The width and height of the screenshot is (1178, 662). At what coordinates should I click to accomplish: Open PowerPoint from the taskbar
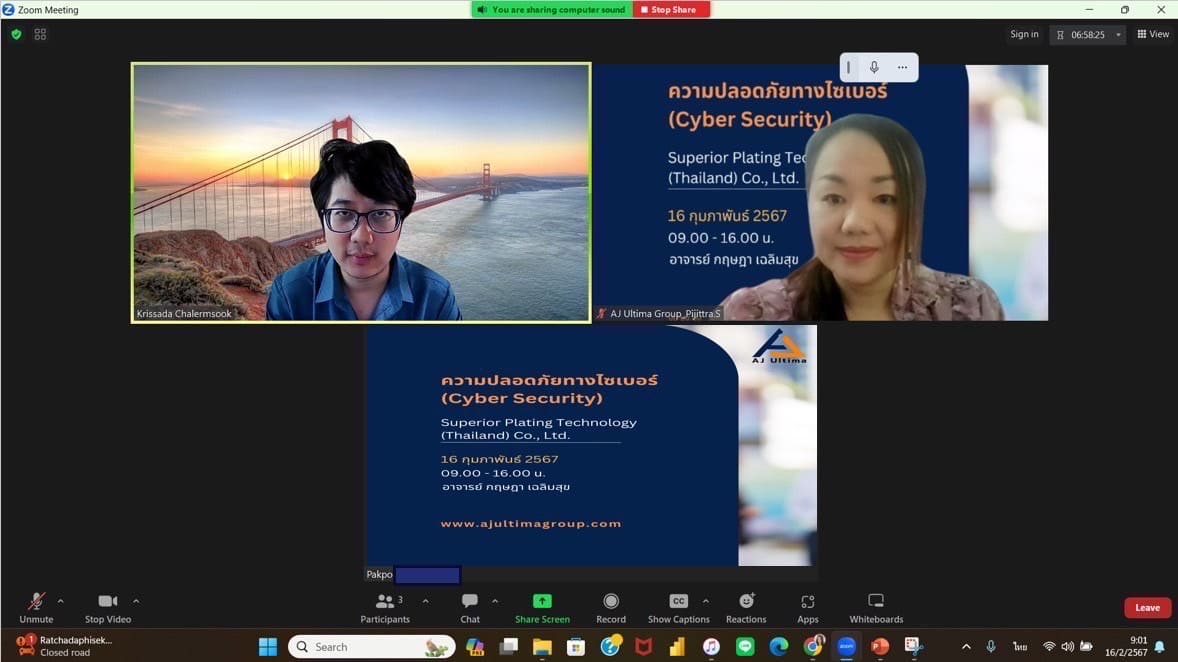pyautogui.click(x=880, y=646)
